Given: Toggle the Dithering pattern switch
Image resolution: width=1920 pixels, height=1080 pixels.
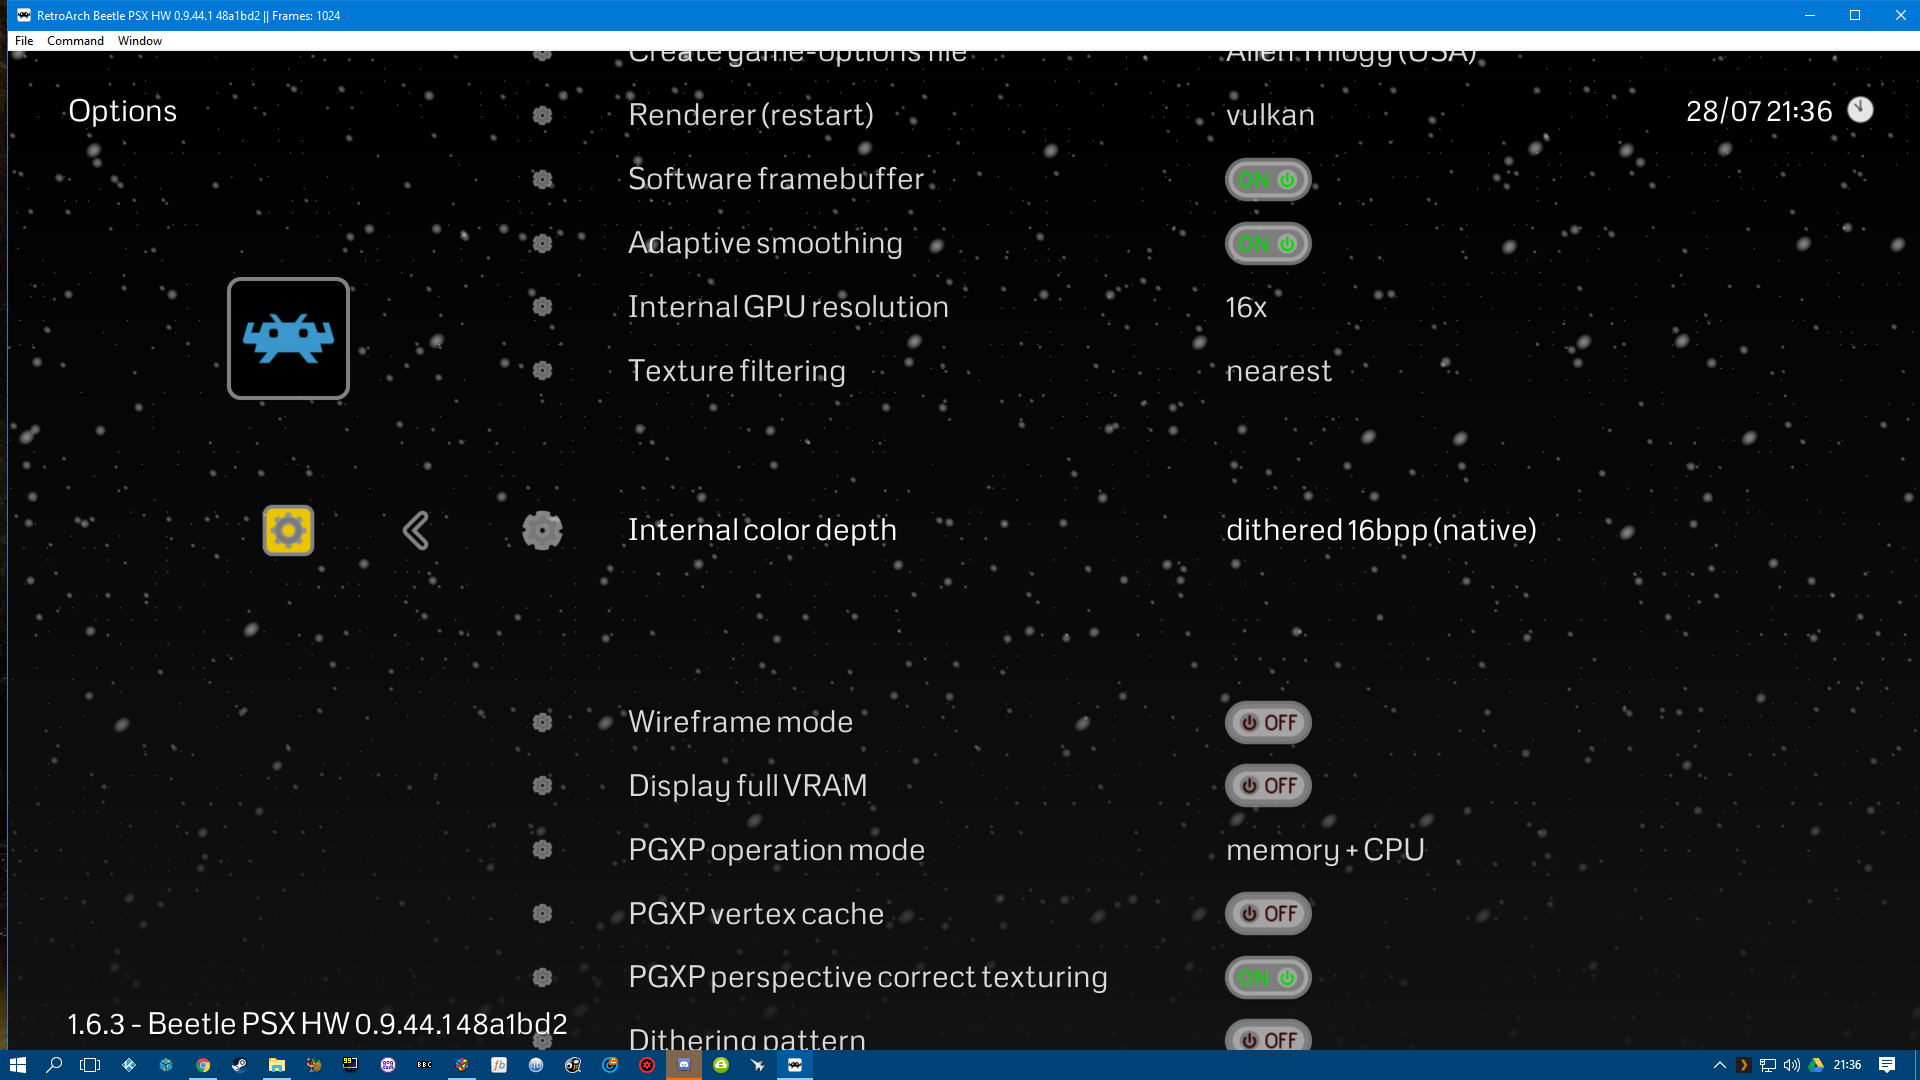Looking at the screenshot, I should [1268, 1036].
